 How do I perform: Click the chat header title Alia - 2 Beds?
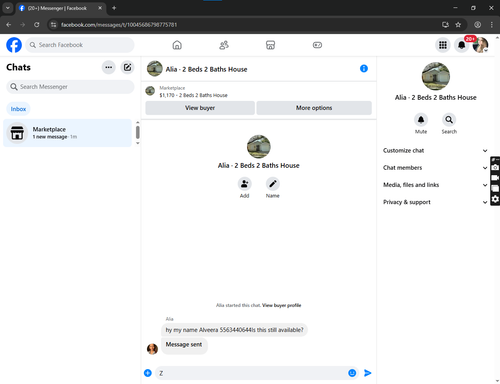(206, 69)
